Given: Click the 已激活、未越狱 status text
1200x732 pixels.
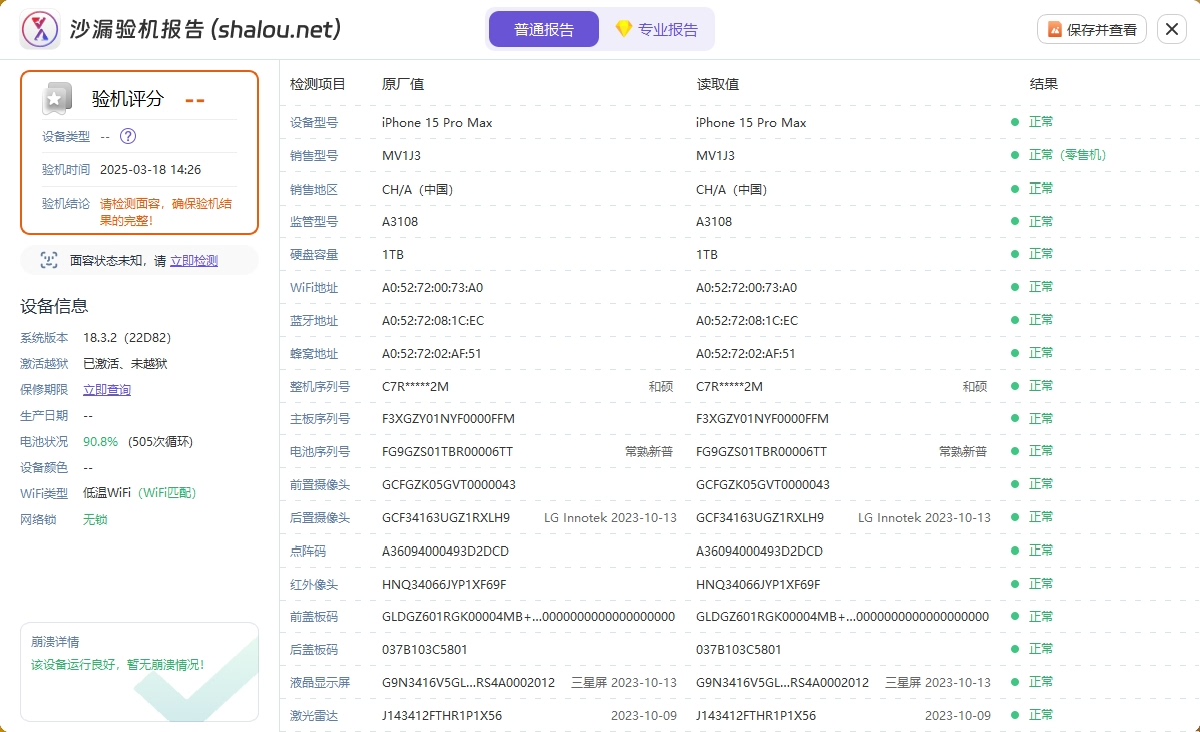Looking at the screenshot, I should [125, 363].
